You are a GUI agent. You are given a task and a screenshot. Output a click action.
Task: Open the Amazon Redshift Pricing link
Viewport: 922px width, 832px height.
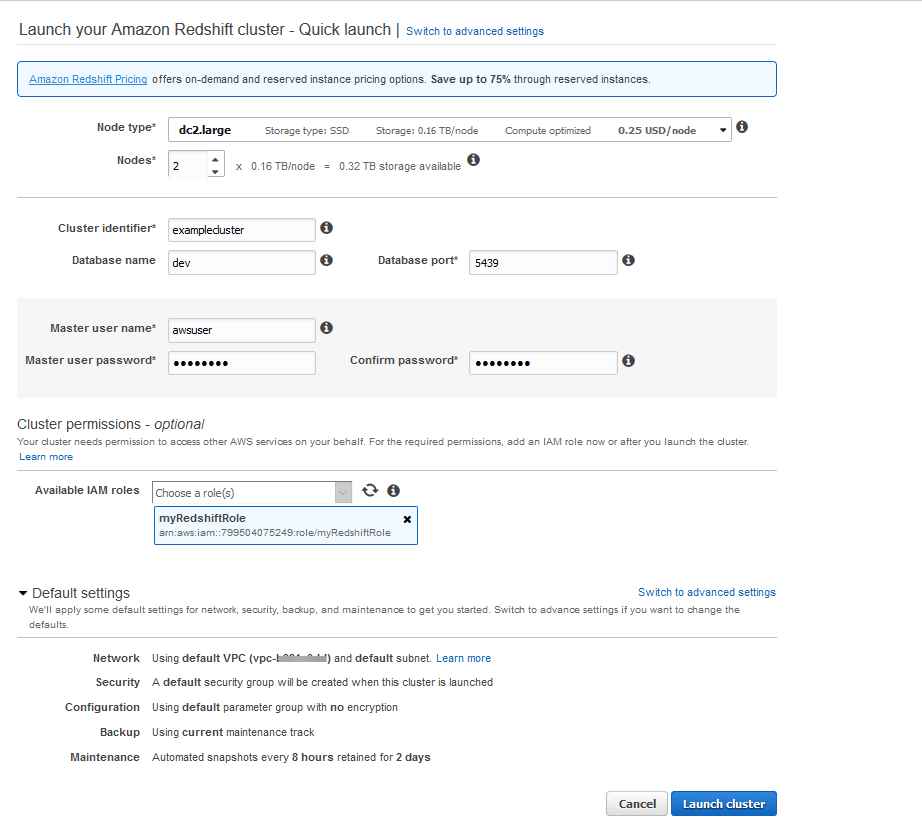[x=88, y=79]
